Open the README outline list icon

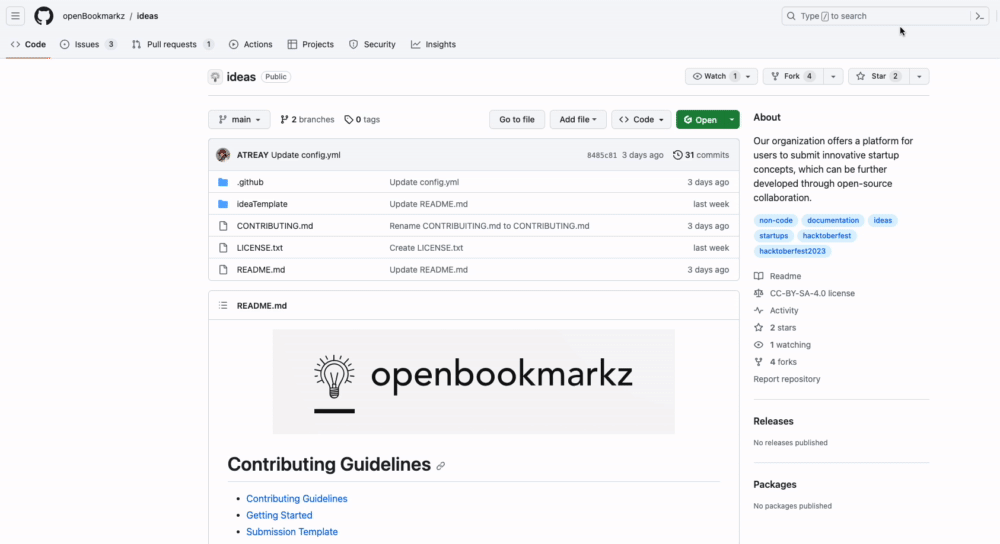(223, 305)
